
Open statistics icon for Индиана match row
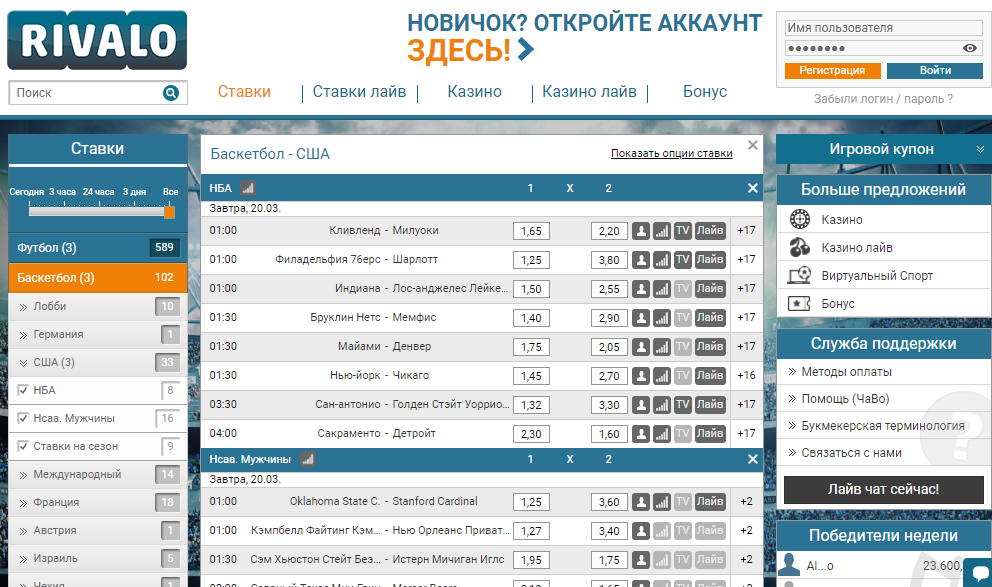[662, 289]
